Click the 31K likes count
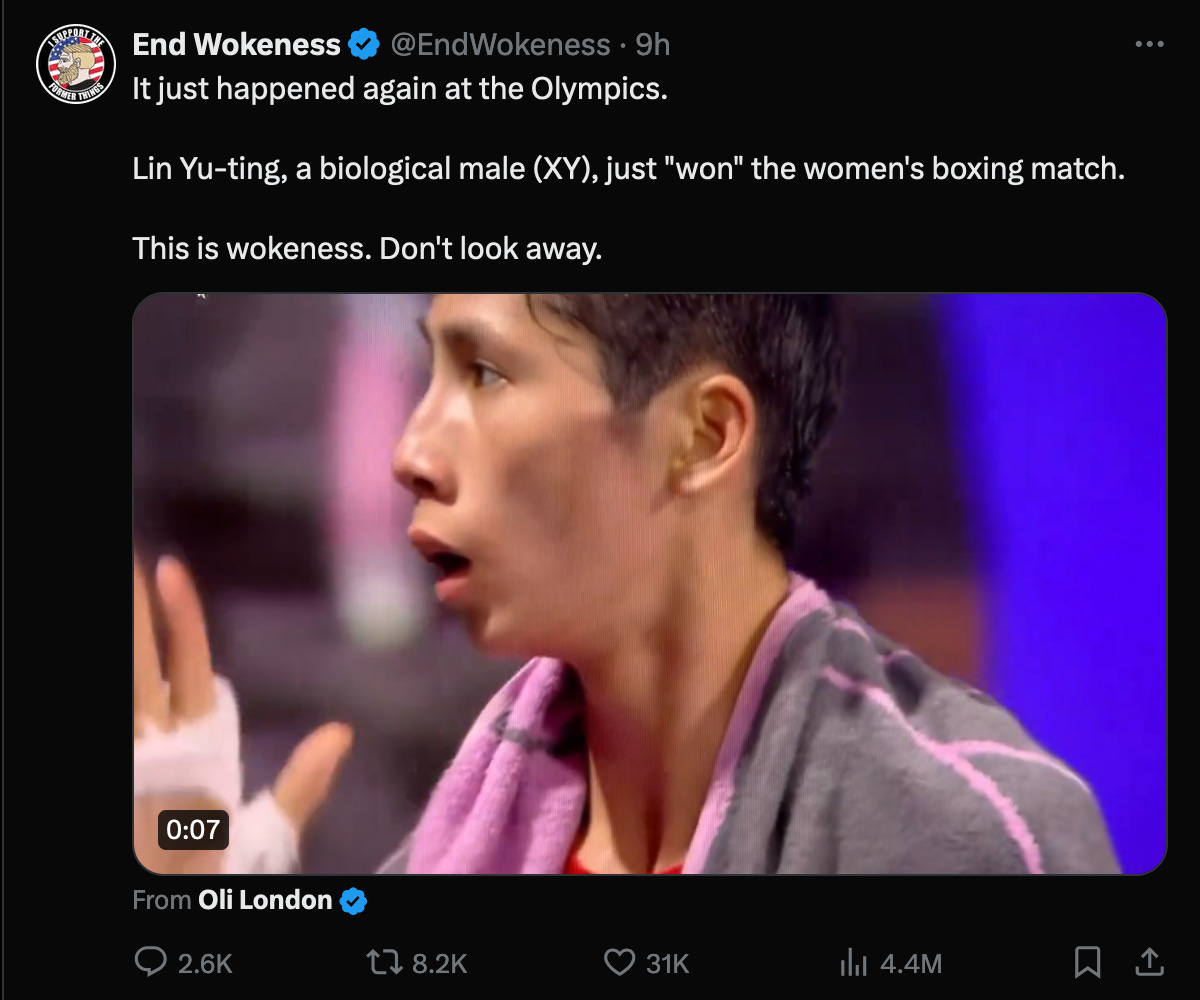 pyautogui.click(x=668, y=963)
